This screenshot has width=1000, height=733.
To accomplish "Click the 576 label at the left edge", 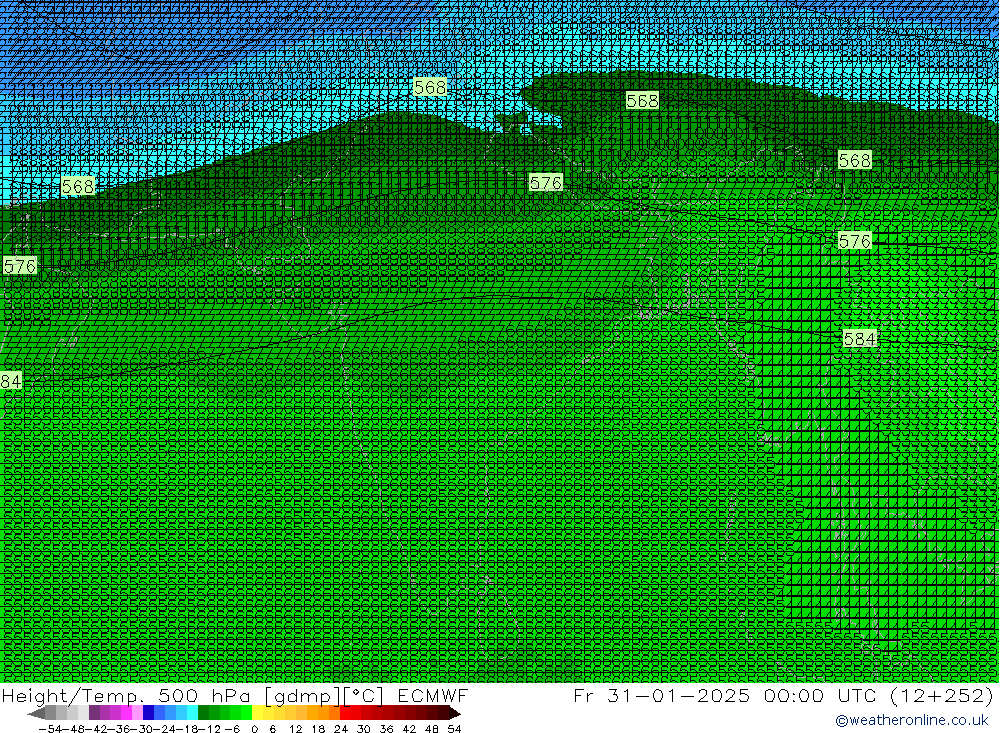I will point(19,266).
